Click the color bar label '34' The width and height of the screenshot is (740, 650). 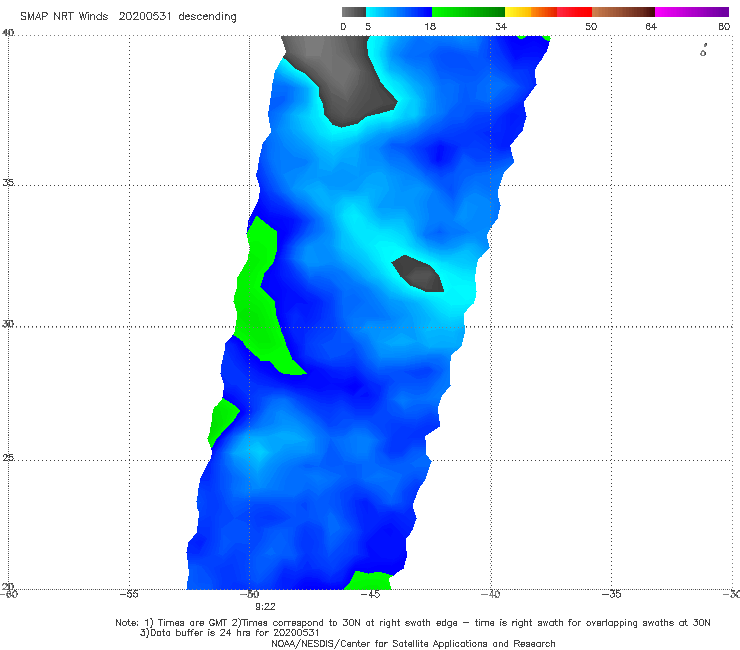[501, 27]
